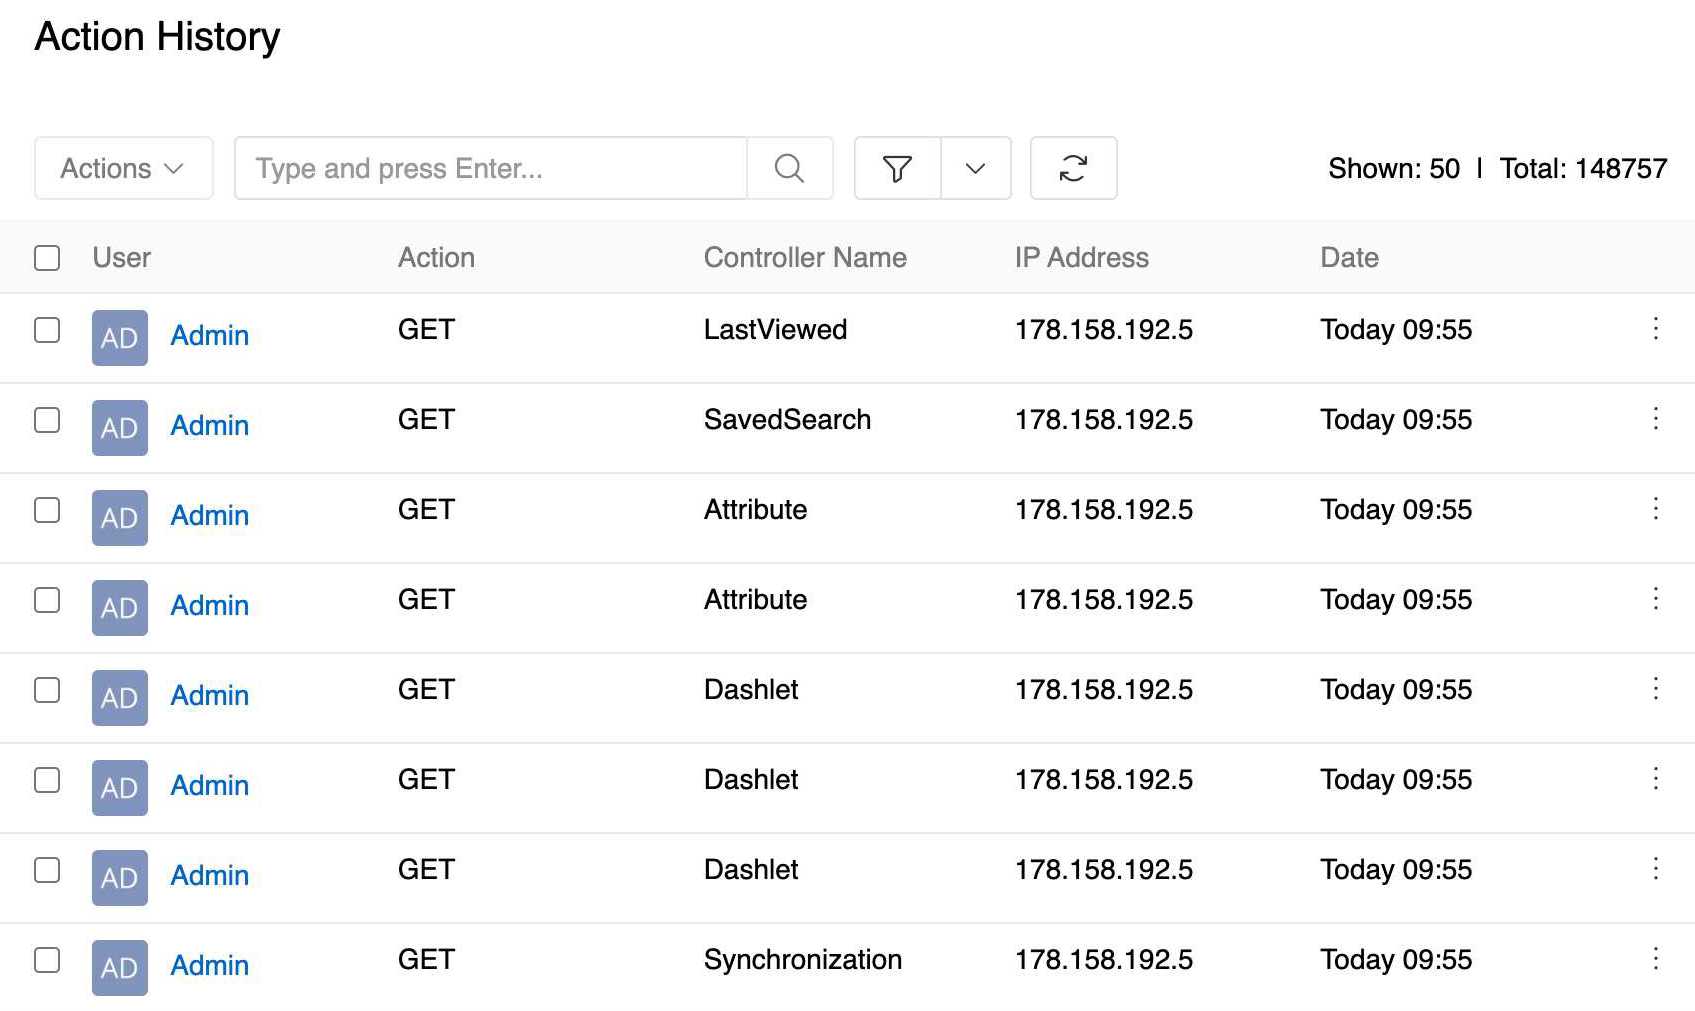Click the IP Address column header
The height and width of the screenshot is (1011, 1695).
pos(1081,258)
